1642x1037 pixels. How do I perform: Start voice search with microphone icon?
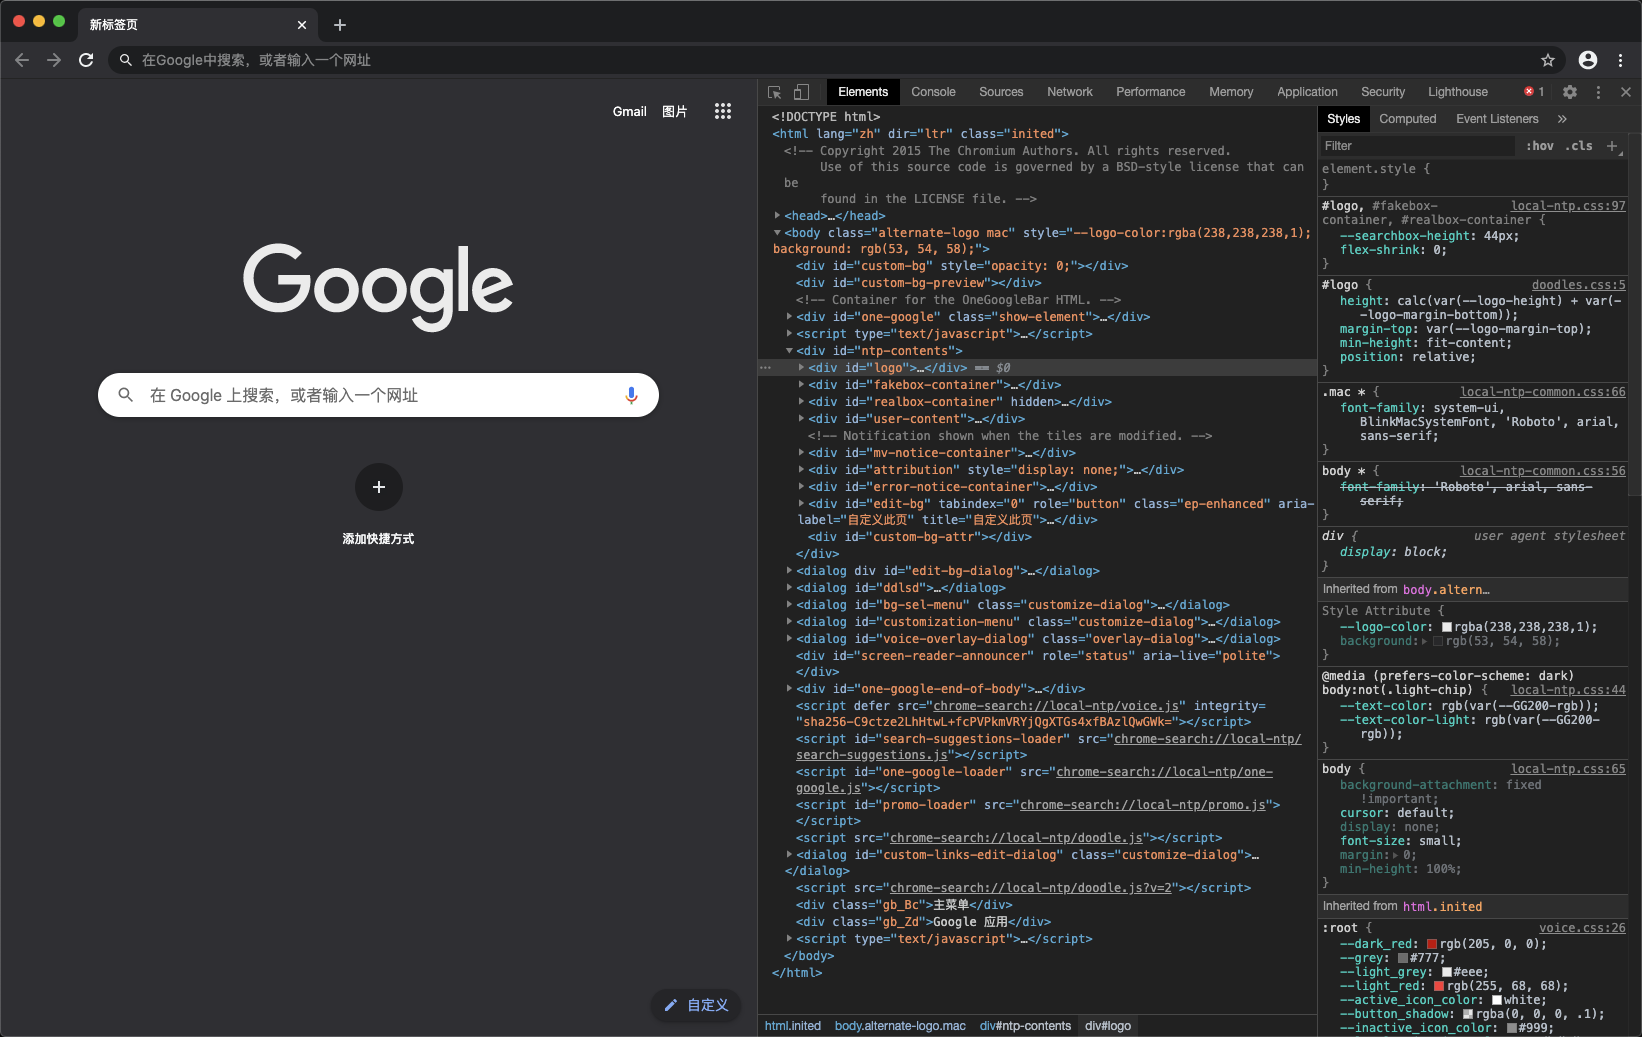pyautogui.click(x=631, y=395)
